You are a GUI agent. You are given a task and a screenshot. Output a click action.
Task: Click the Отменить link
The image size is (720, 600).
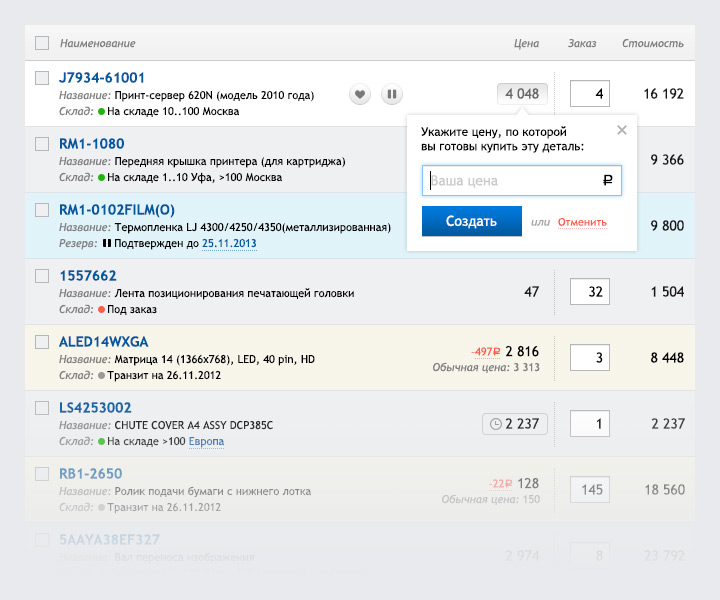point(582,222)
